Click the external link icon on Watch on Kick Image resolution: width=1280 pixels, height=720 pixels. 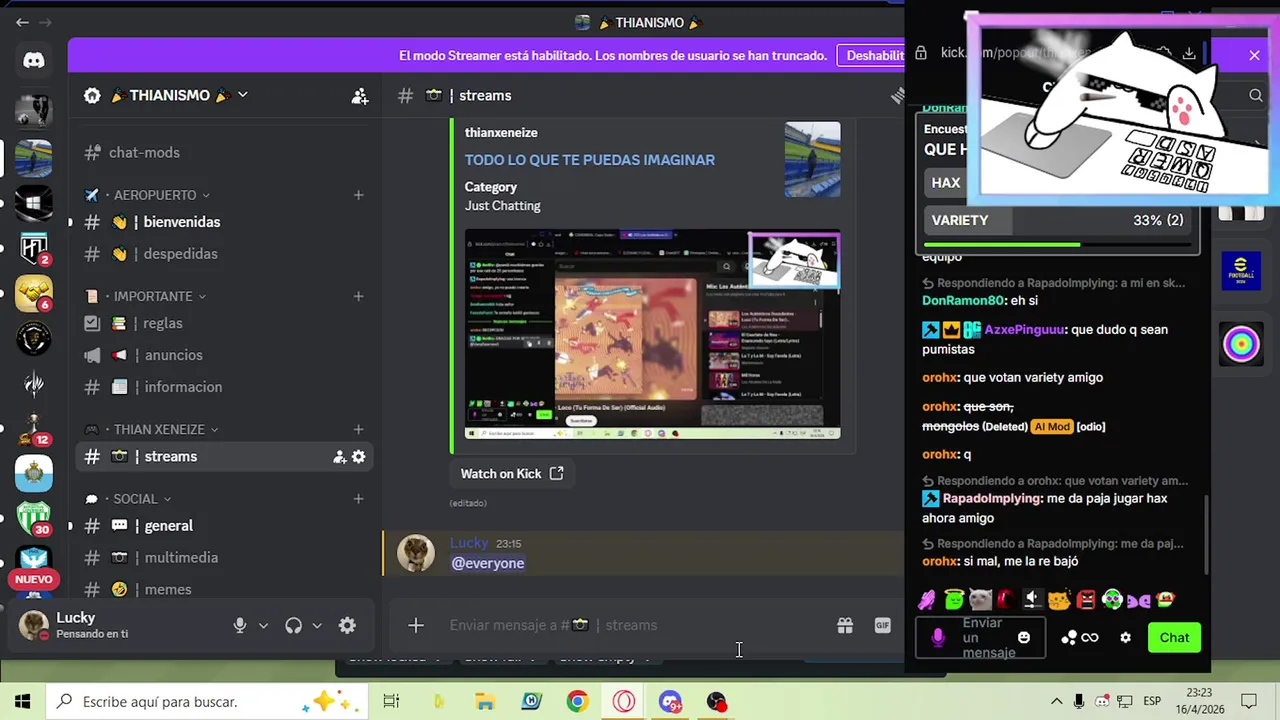point(557,473)
